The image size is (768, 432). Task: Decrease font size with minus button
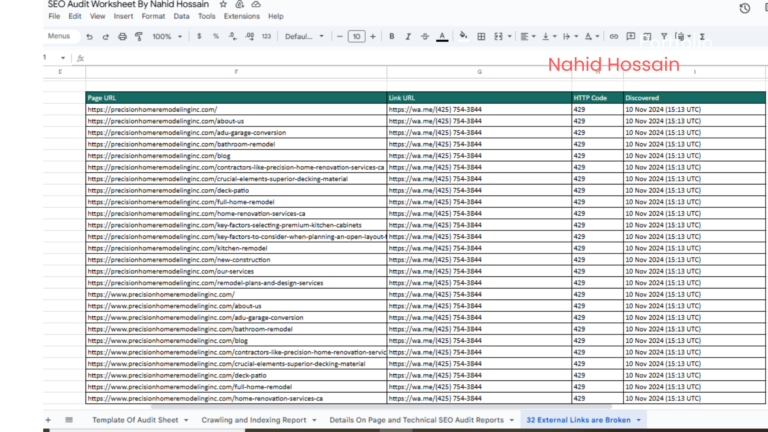[x=339, y=36]
